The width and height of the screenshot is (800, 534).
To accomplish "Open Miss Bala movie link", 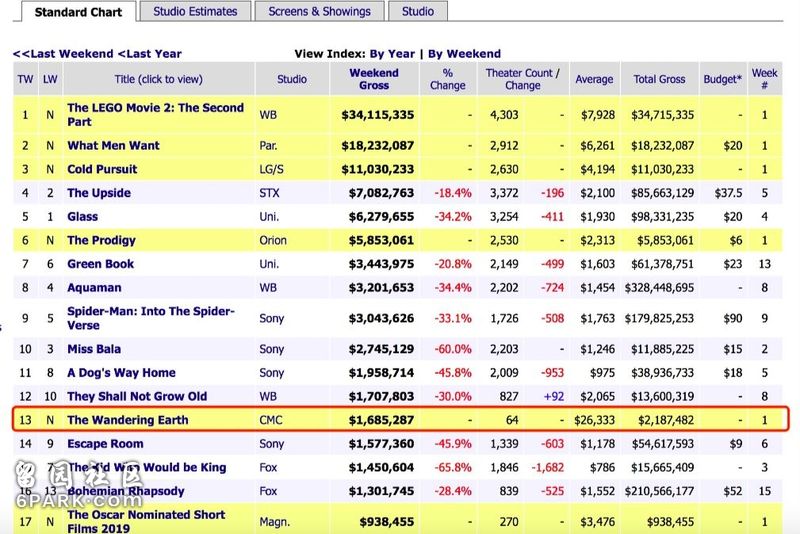I will [94, 349].
